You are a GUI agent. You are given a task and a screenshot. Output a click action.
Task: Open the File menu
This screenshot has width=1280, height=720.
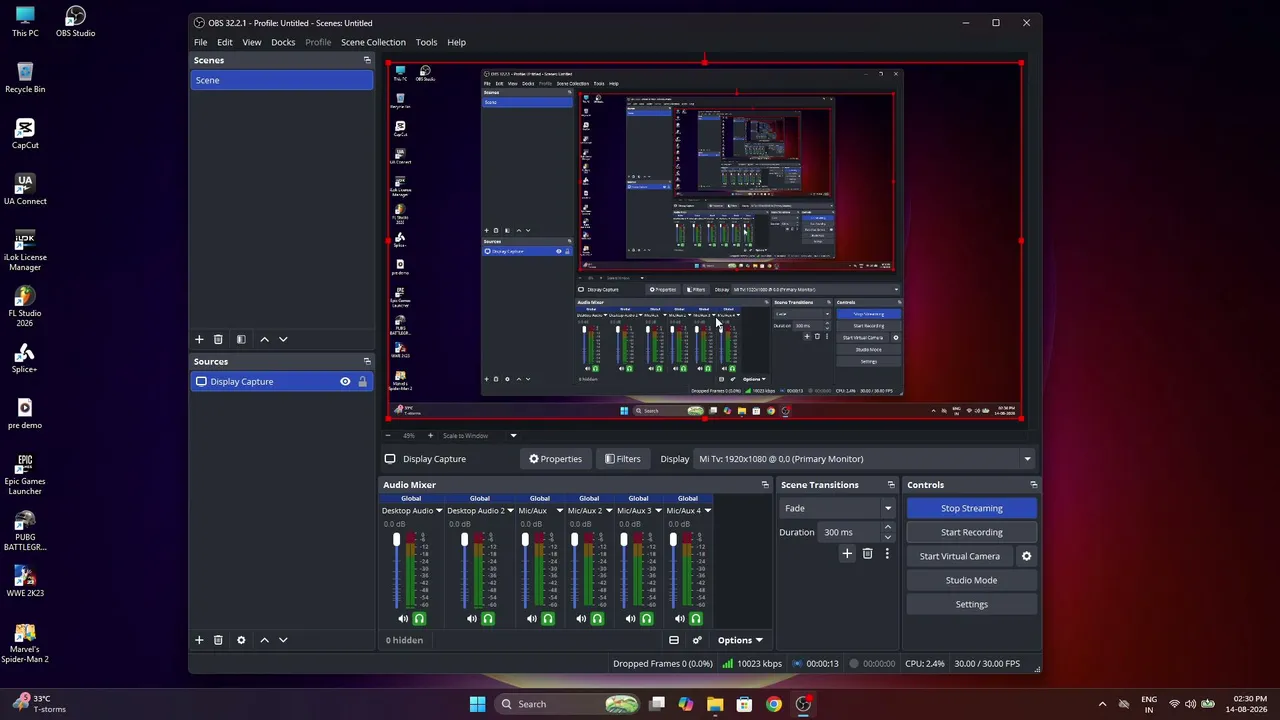click(201, 42)
